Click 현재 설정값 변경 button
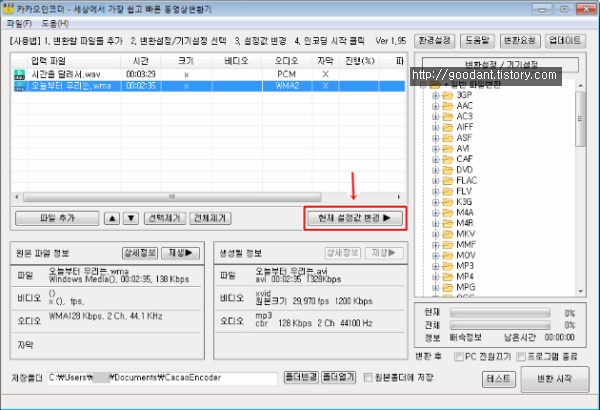 [x=355, y=218]
